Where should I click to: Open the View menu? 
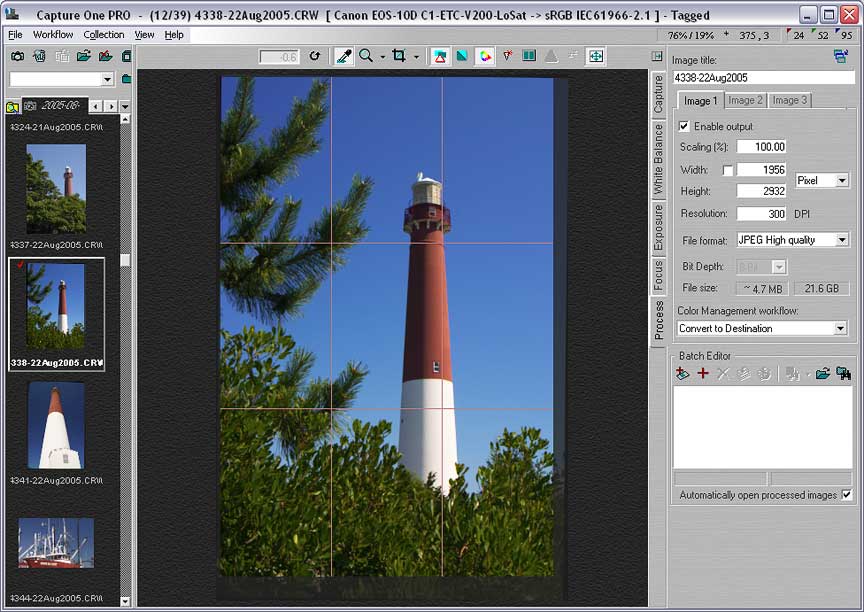pyautogui.click(x=144, y=35)
